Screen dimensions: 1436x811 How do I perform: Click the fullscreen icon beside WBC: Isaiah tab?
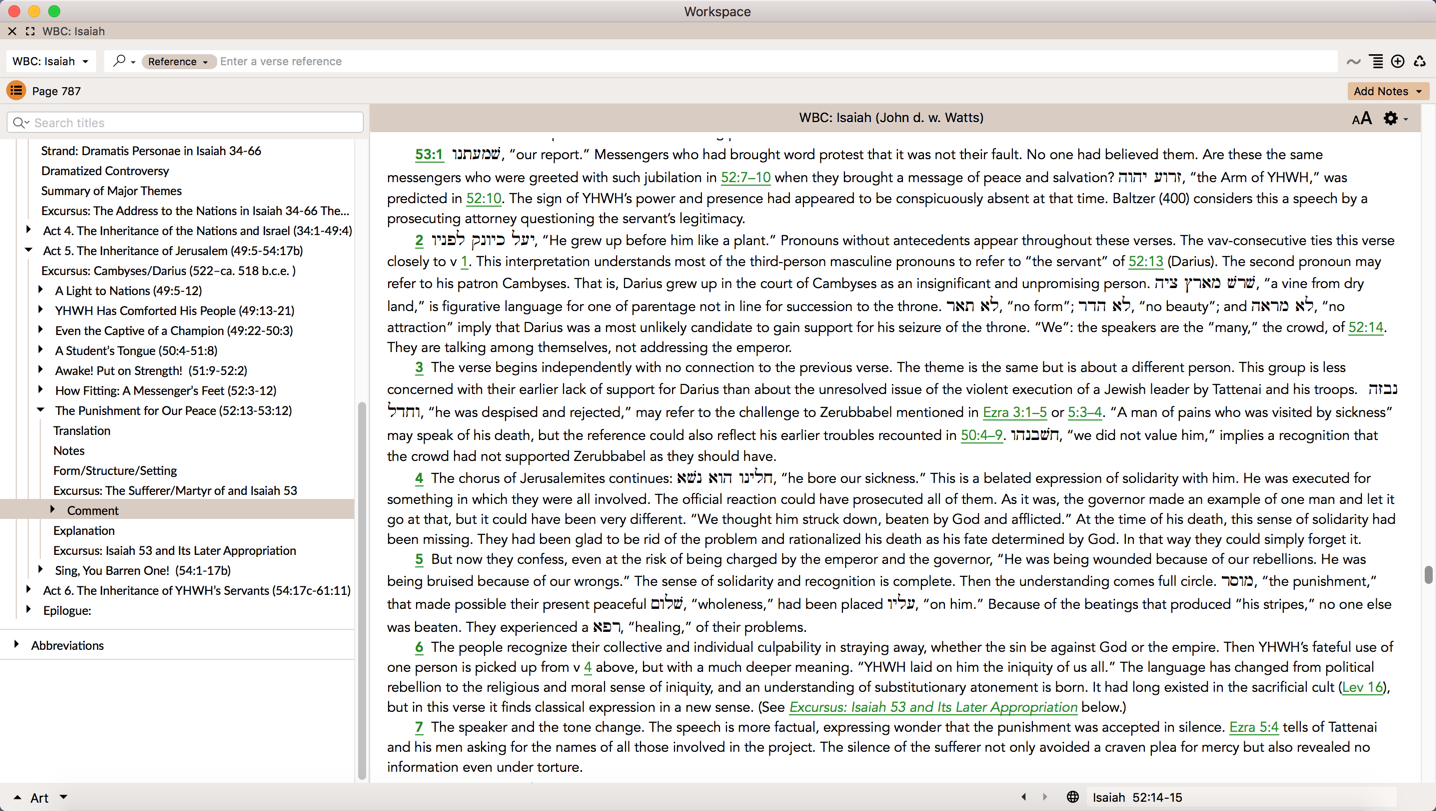tap(30, 32)
